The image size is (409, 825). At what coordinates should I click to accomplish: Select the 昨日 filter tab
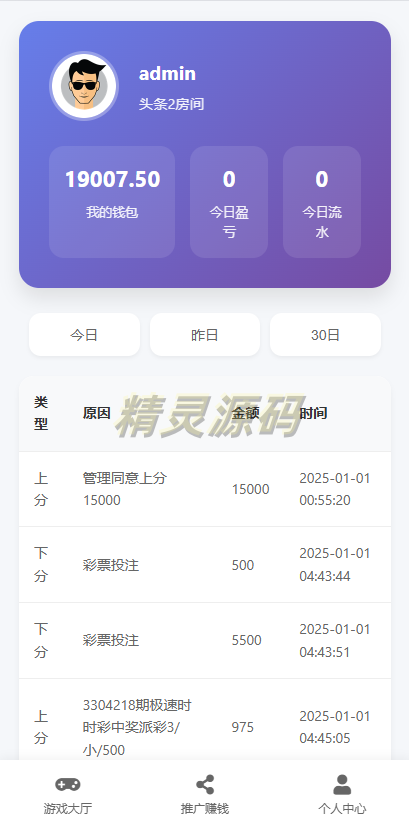point(205,335)
